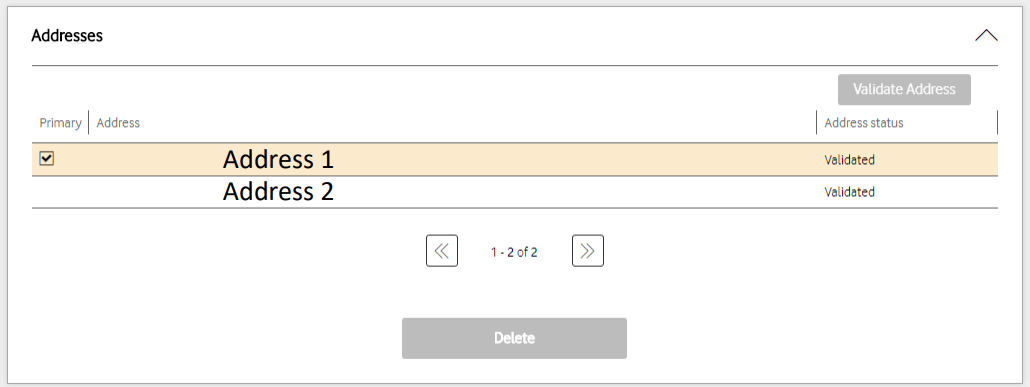The height and width of the screenshot is (387, 1030).
Task: Select the Address 1 row text
Action: click(279, 159)
